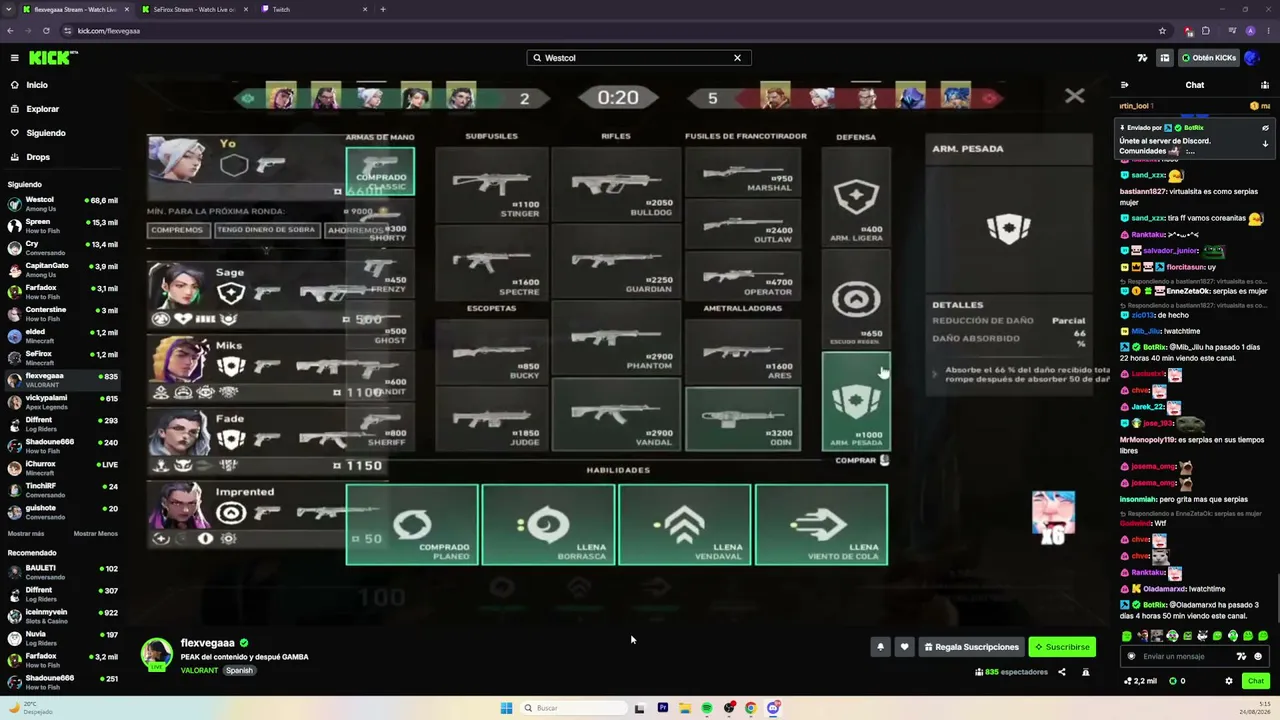Buy the Bucky shotgun
Image resolution: width=1280 pixels, height=720 pixels.
[491, 350]
